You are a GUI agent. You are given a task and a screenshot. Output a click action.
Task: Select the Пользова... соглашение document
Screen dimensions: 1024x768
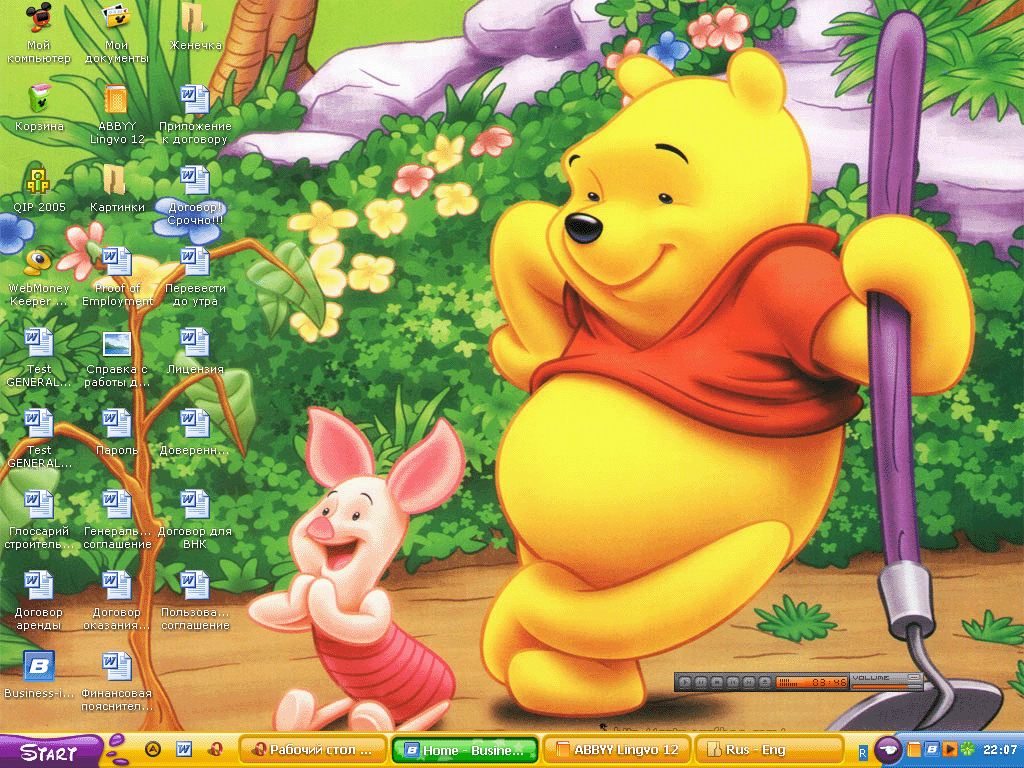tap(195, 600)
